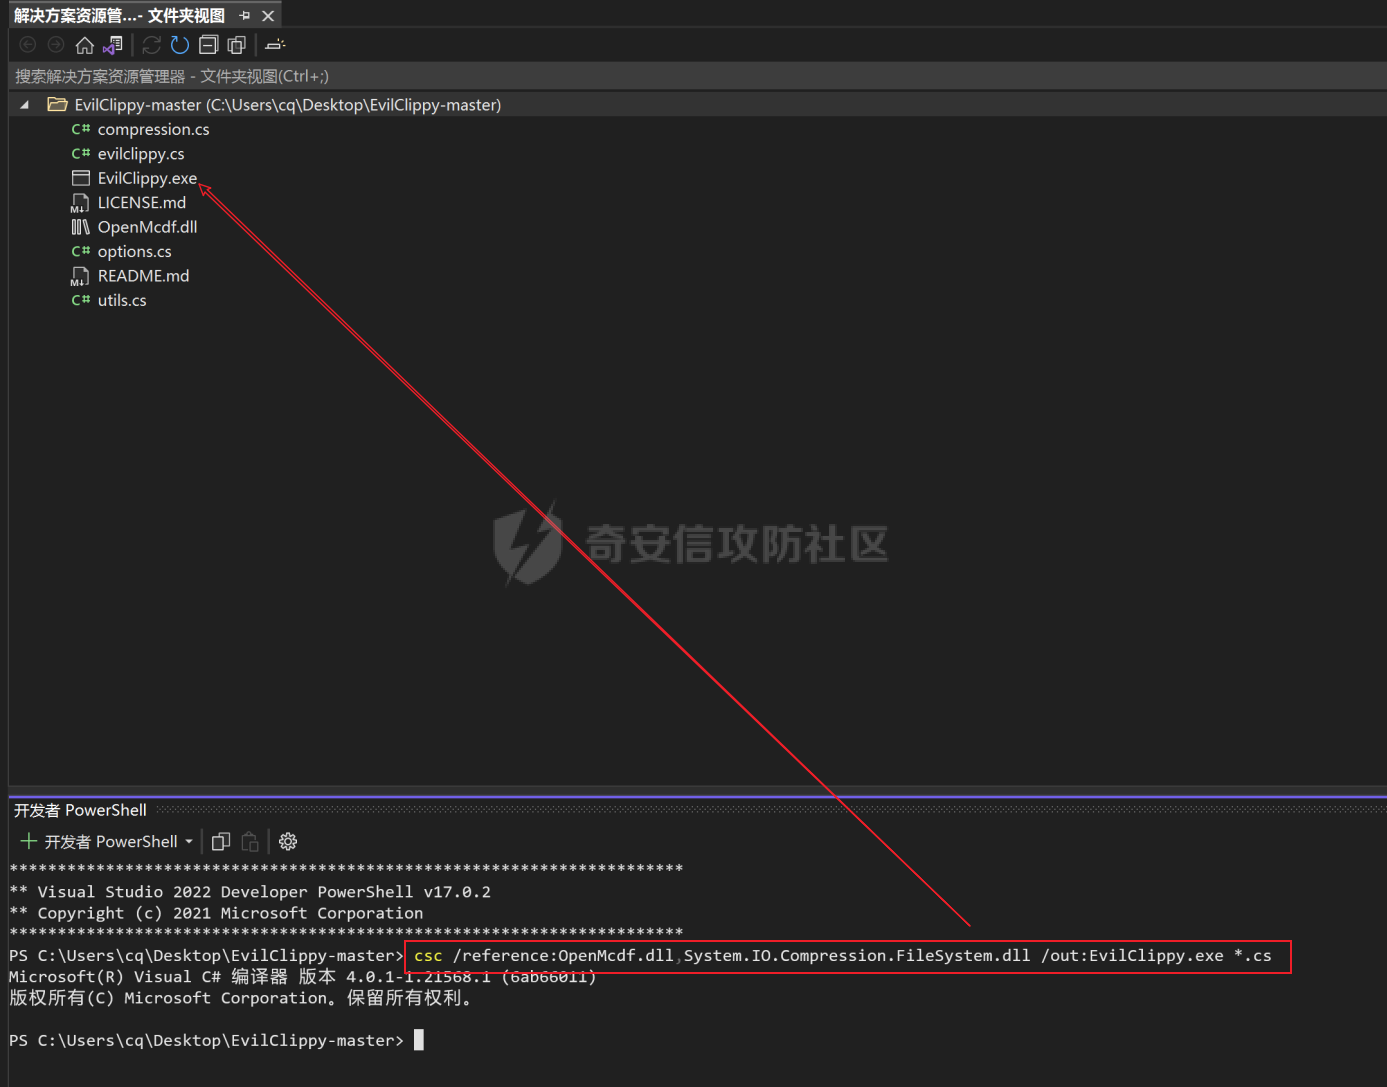Viewport: 1387px width, 1087px height.
Task: Select EvilClippy.exe in the file tree
Action: click(x=147, y=178)
